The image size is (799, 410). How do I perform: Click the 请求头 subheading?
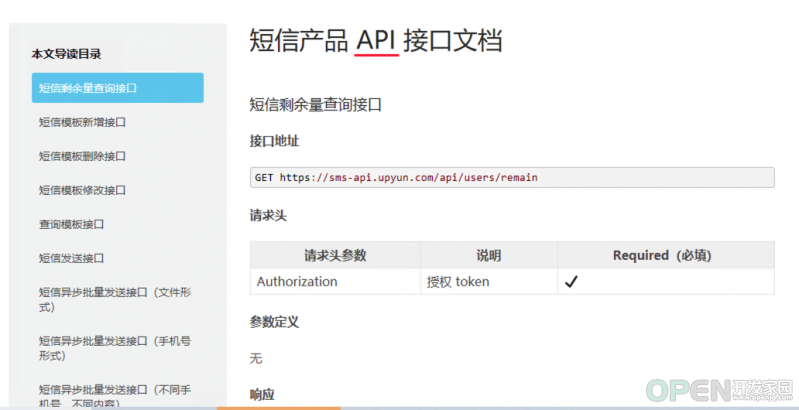click(268, 216)
